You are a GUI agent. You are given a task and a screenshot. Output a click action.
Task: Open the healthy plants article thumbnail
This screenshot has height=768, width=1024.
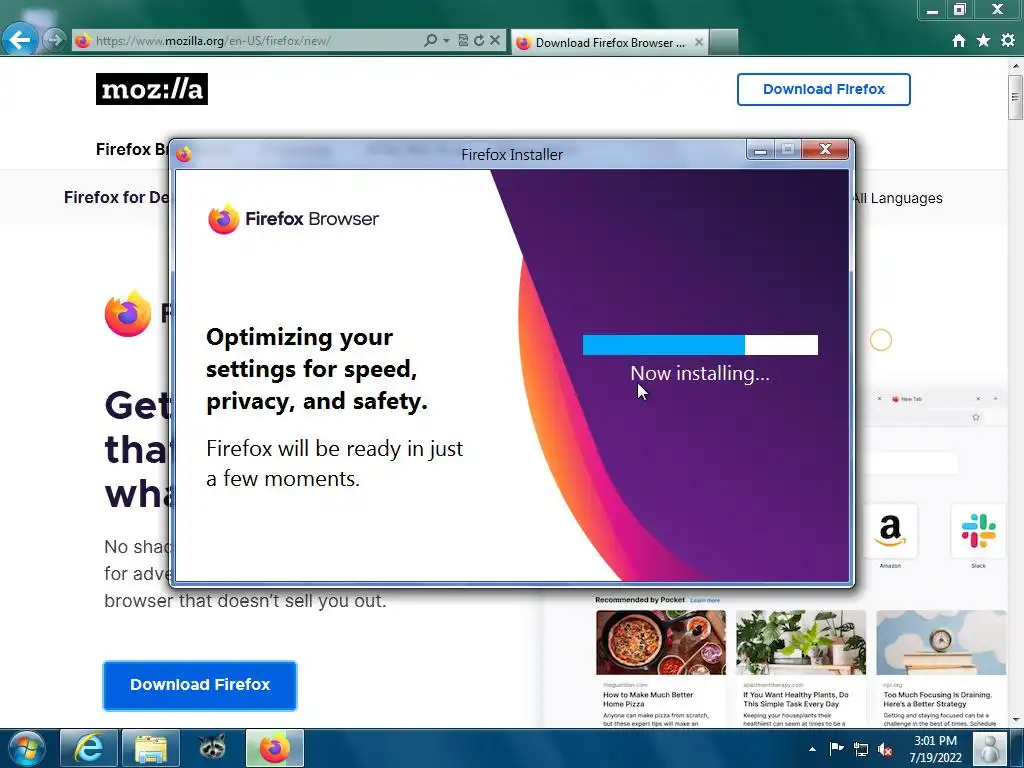[x=801, y=643]
